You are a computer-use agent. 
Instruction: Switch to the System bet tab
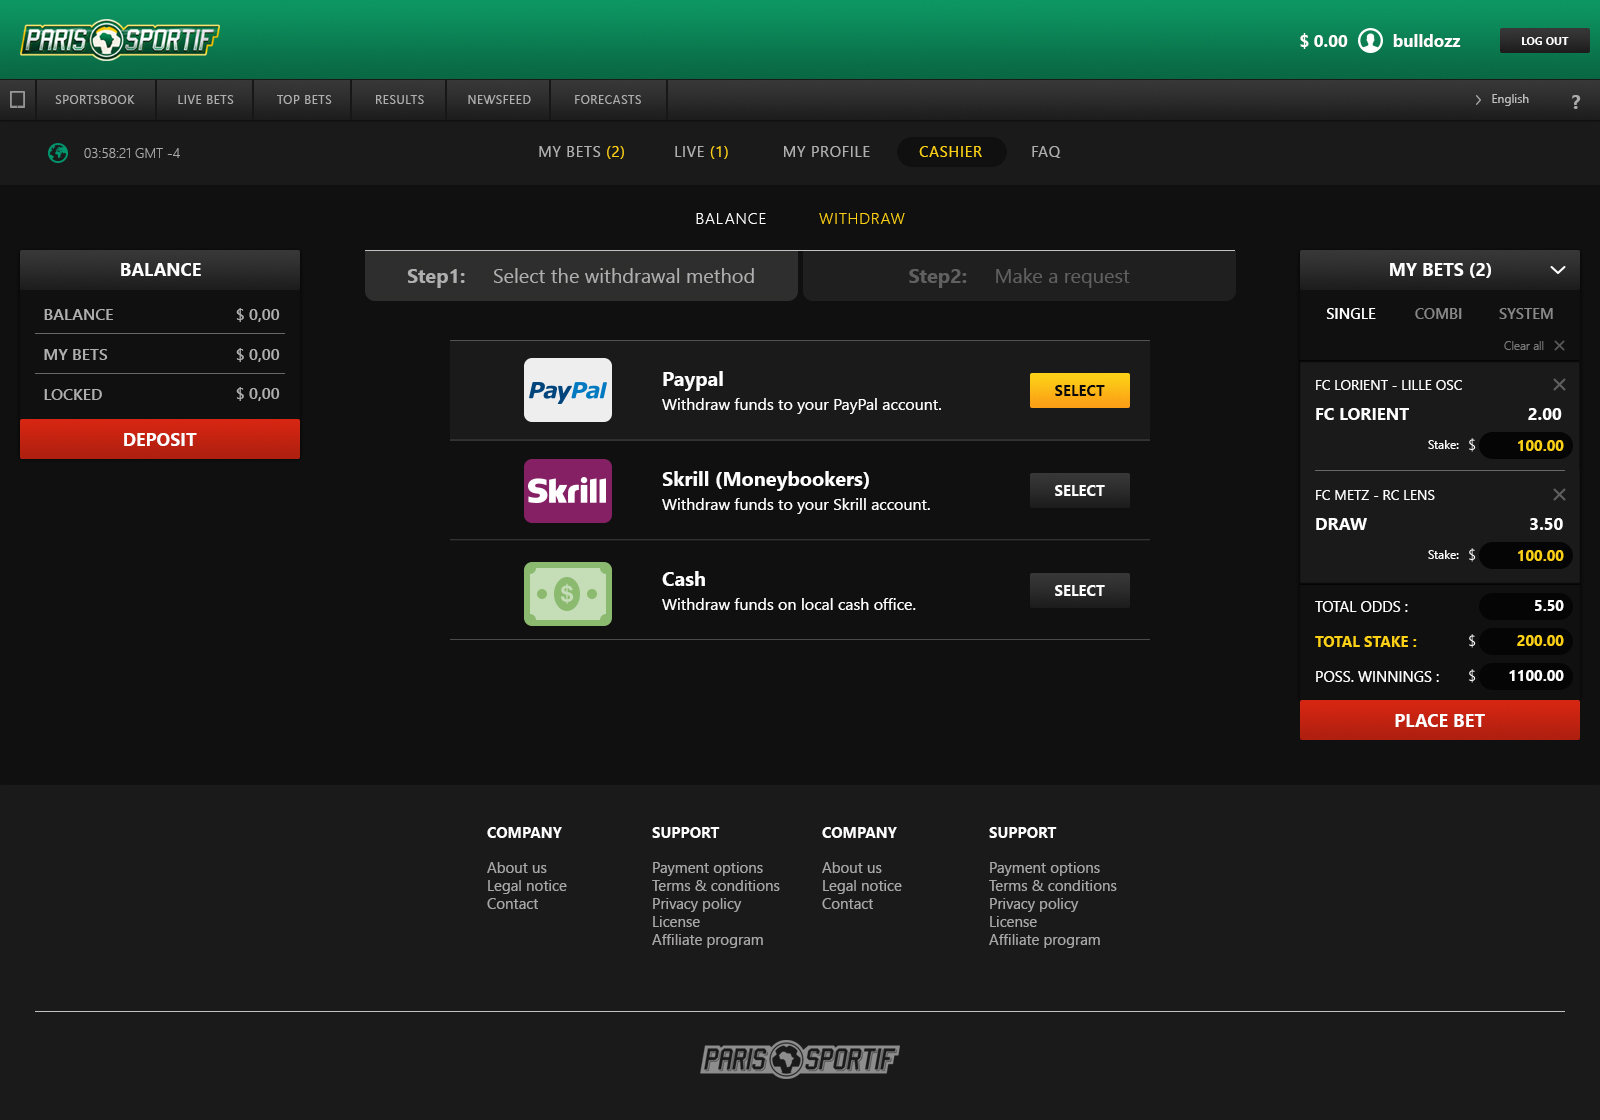coord(1525,314)
